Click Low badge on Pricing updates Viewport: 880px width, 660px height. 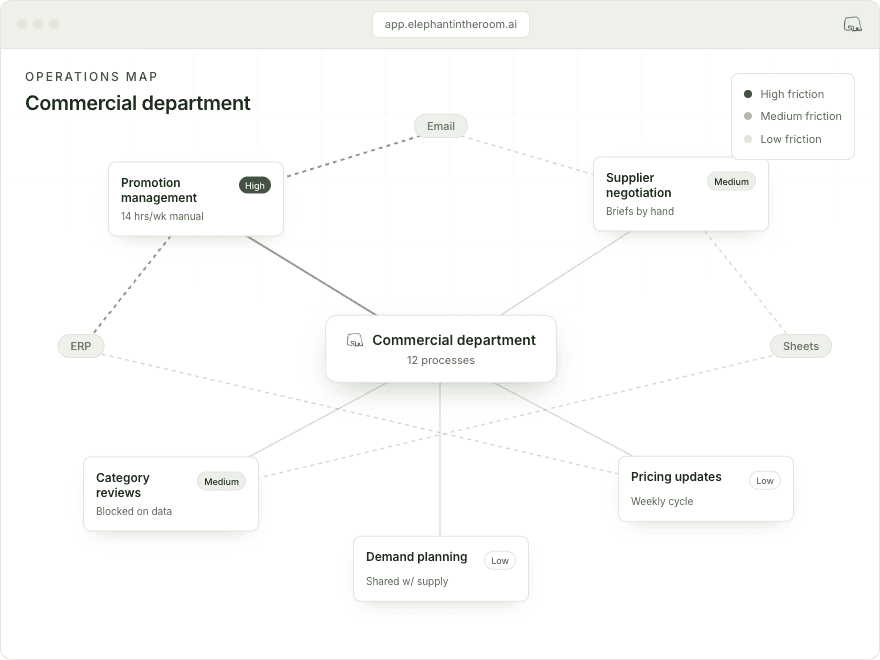point(764,480)
